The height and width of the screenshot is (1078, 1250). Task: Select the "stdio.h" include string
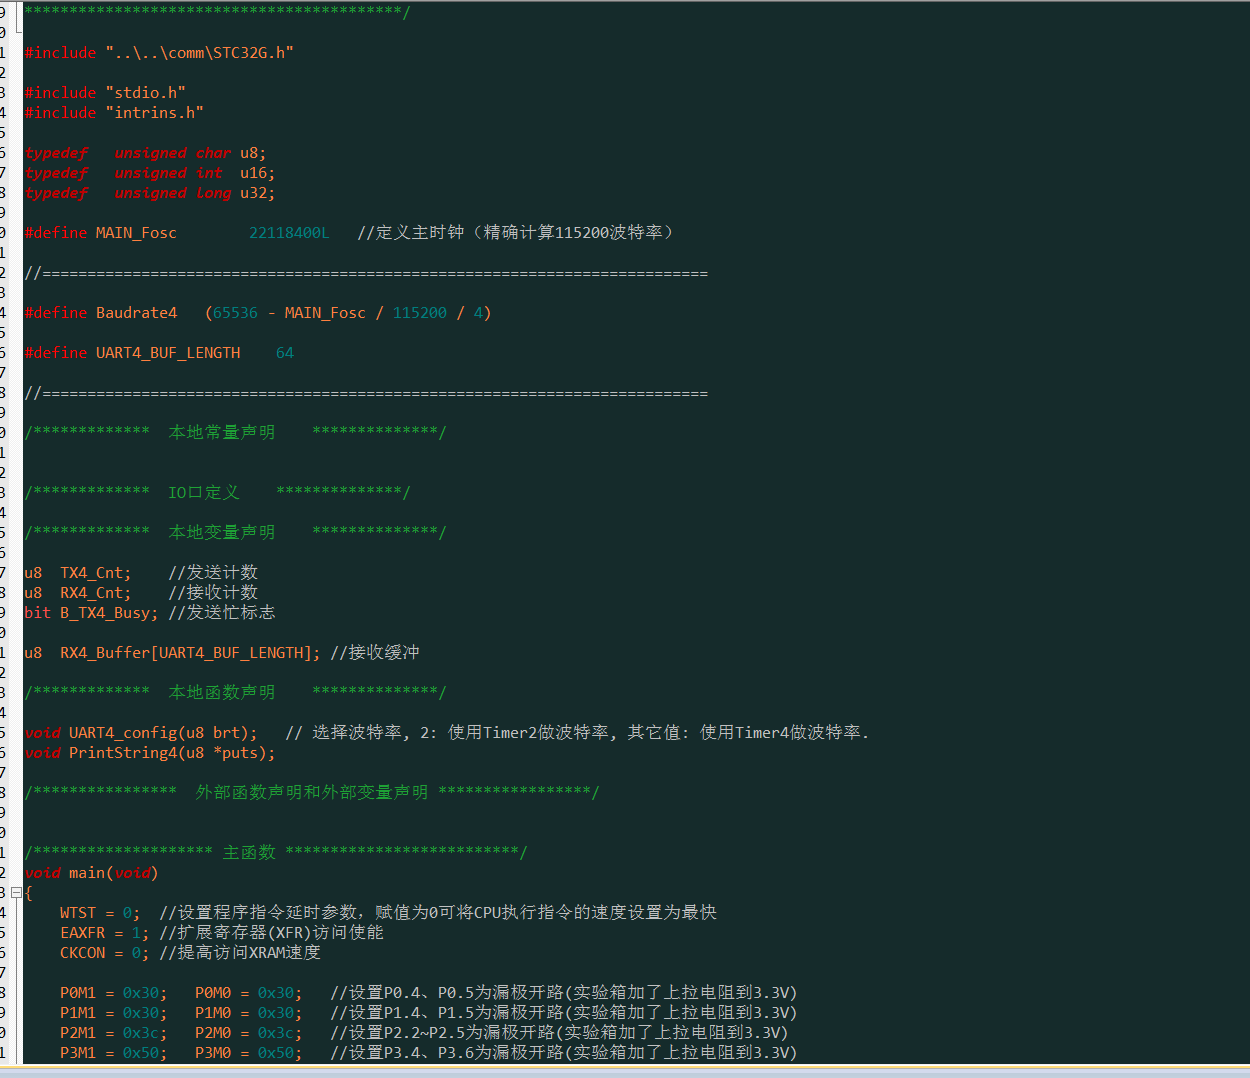pos(146,93)
